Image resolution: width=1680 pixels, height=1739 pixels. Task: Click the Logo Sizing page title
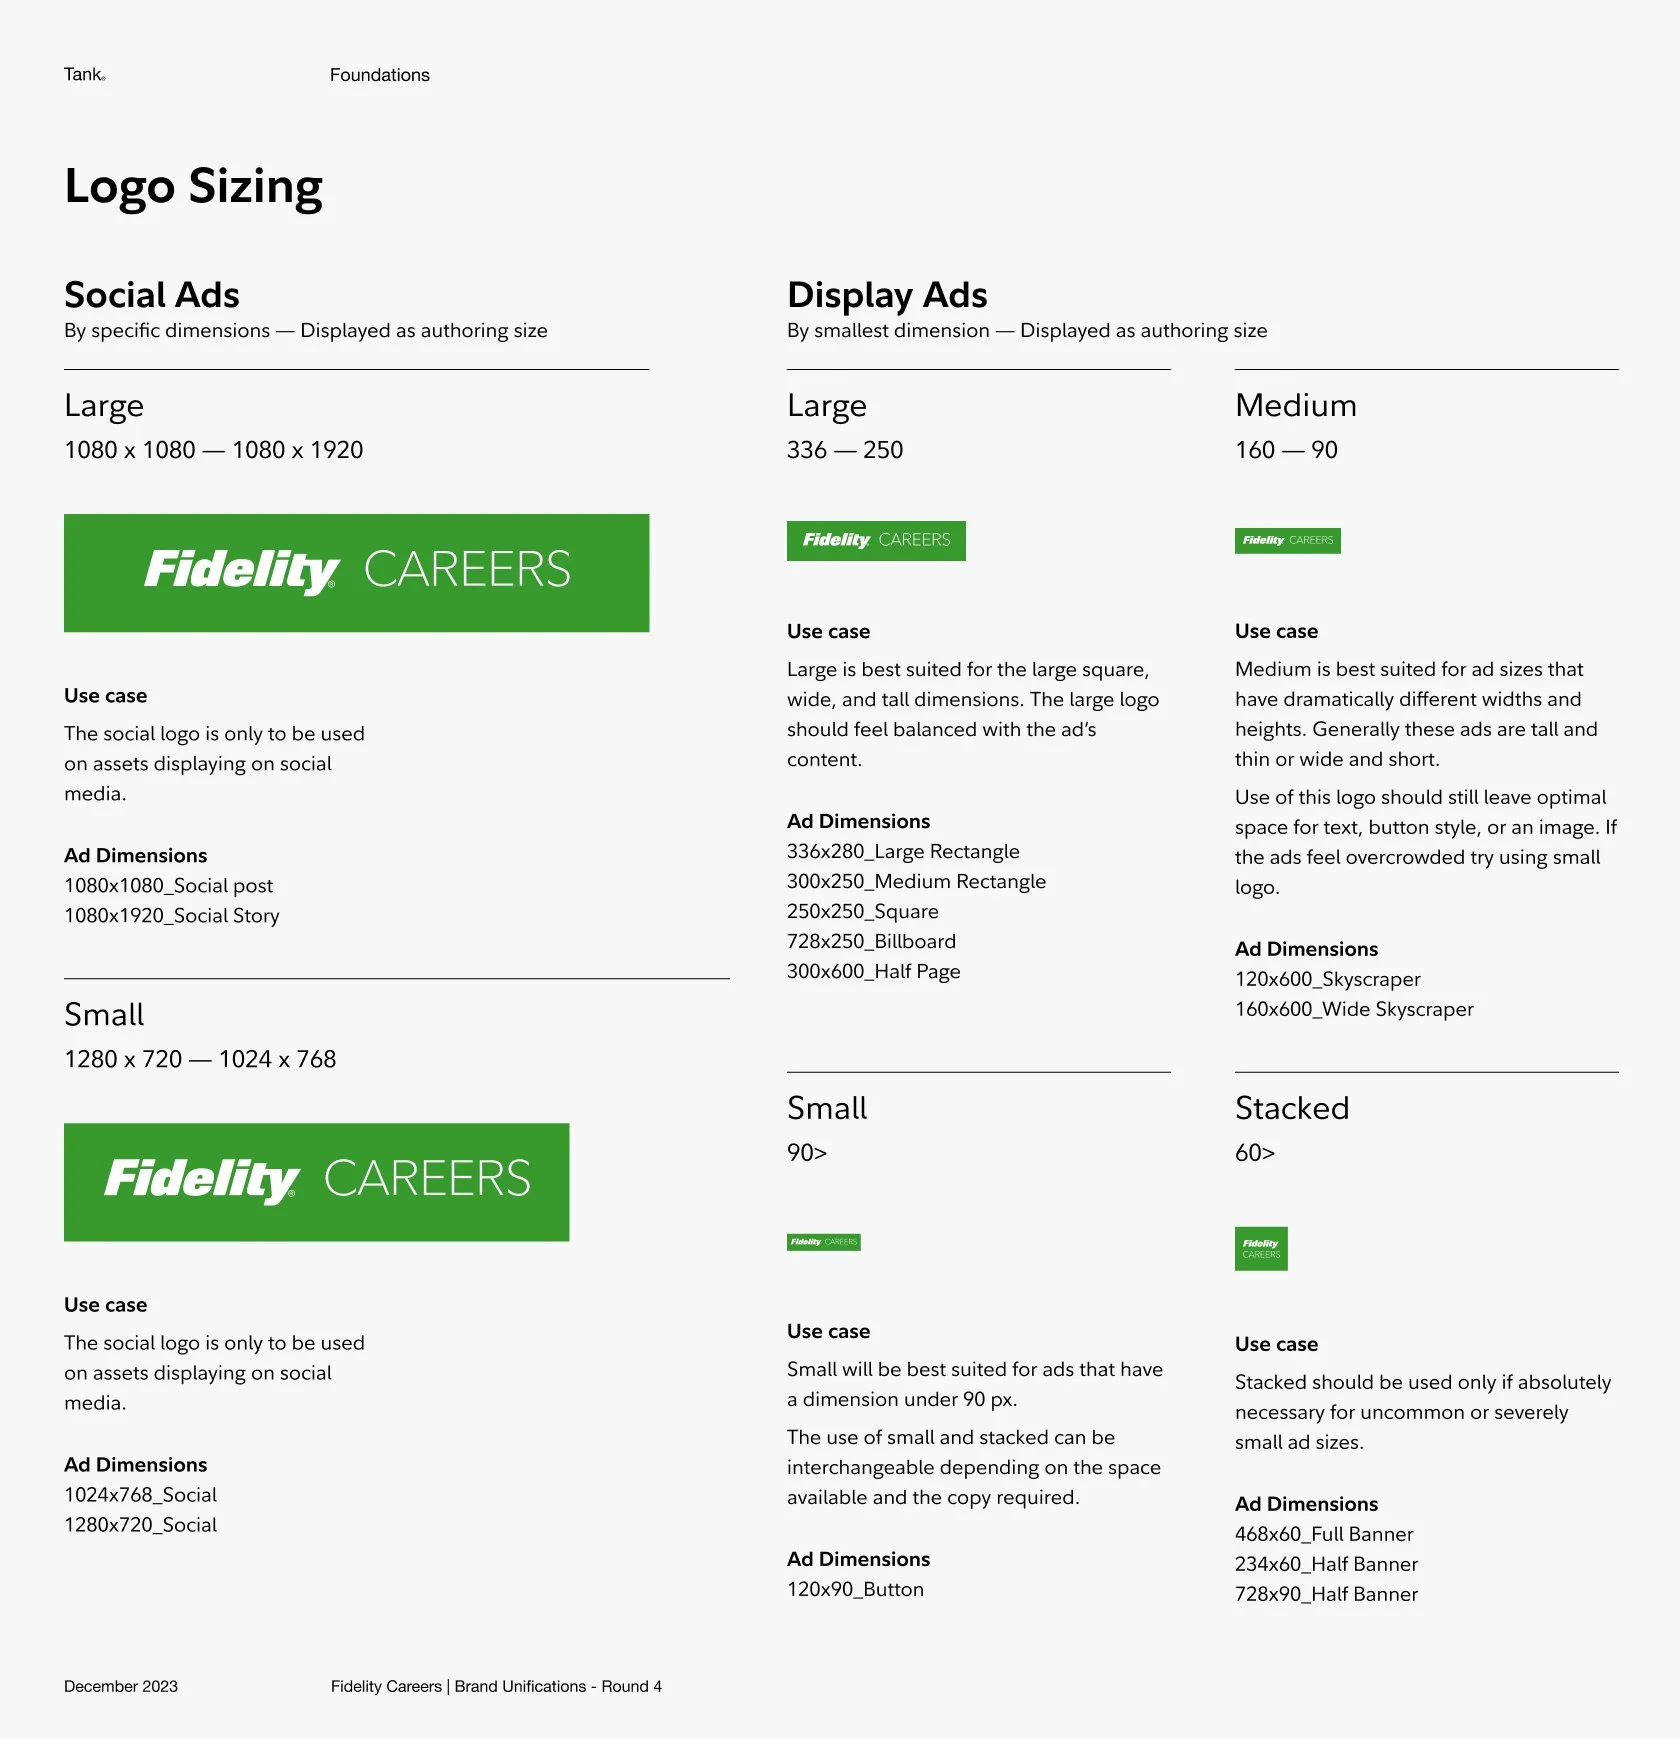[x=194, y=187]
